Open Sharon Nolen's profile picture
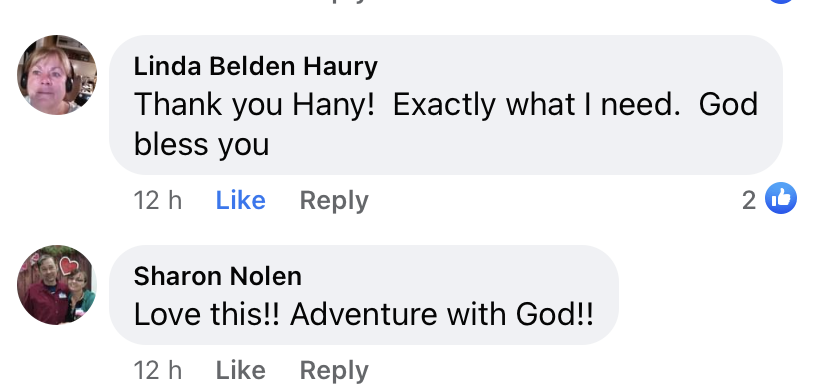This screenshot has width=817, height=386. pos(57,285)
